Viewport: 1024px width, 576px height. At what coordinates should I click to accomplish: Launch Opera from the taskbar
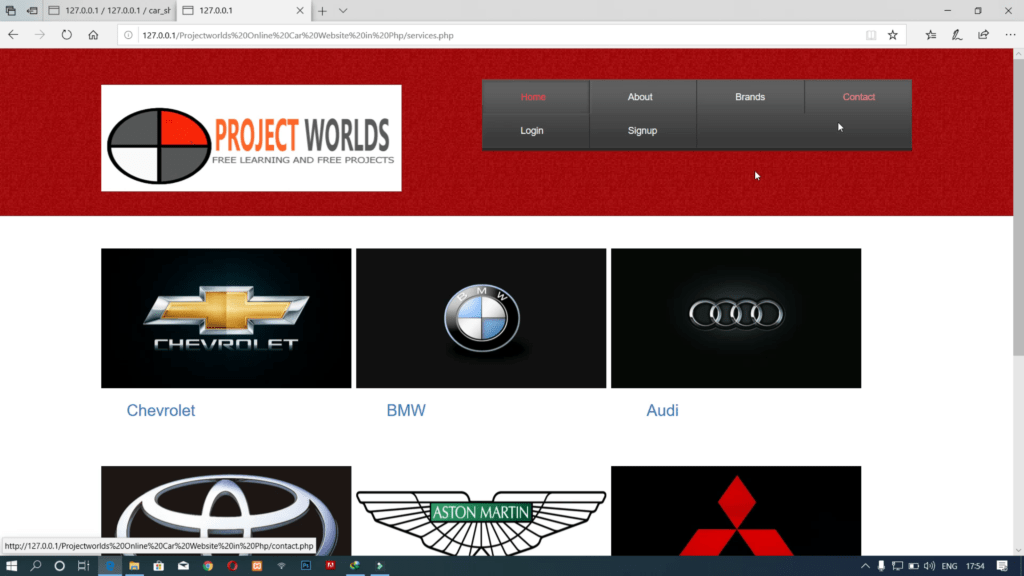(x=231, y=565)
